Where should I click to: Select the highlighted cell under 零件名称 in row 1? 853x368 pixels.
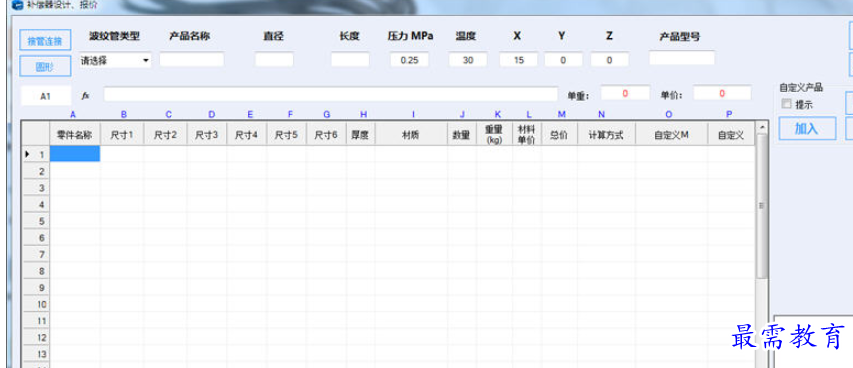[75, 154]
